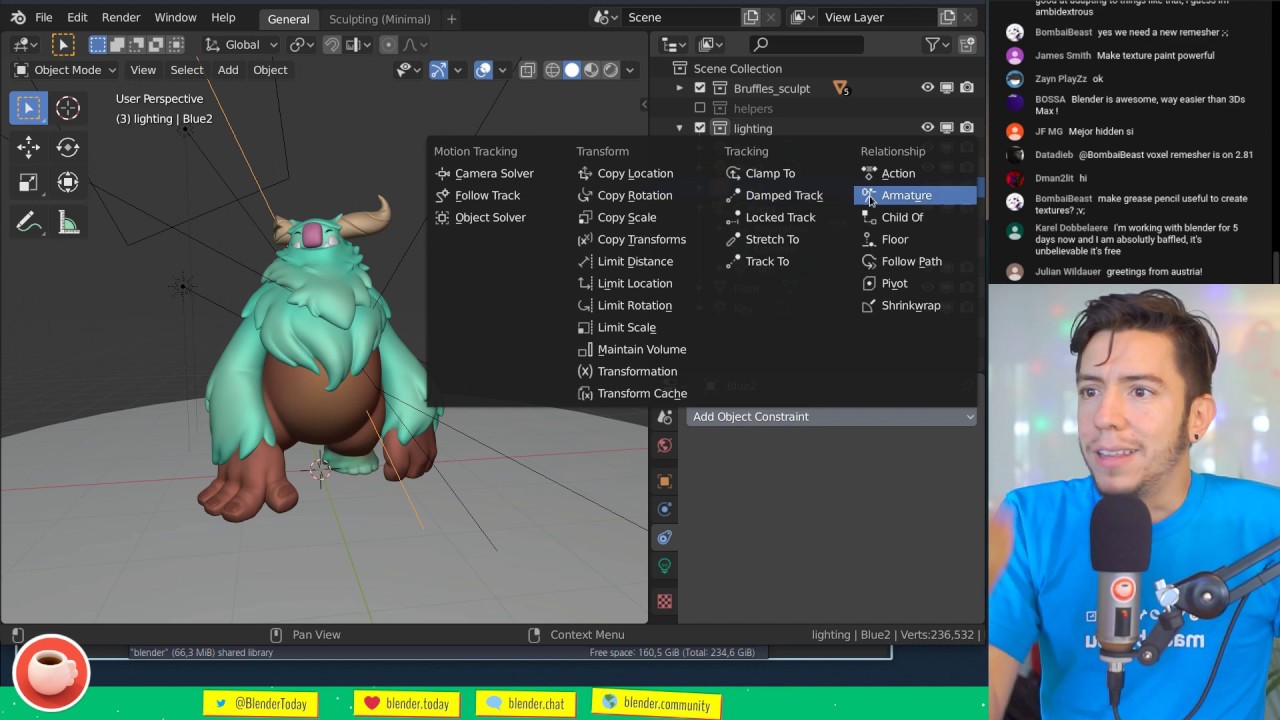Open the Object Constraints properties tab icon
This screenshot has width=1280, height=720.
pos(665,537)
